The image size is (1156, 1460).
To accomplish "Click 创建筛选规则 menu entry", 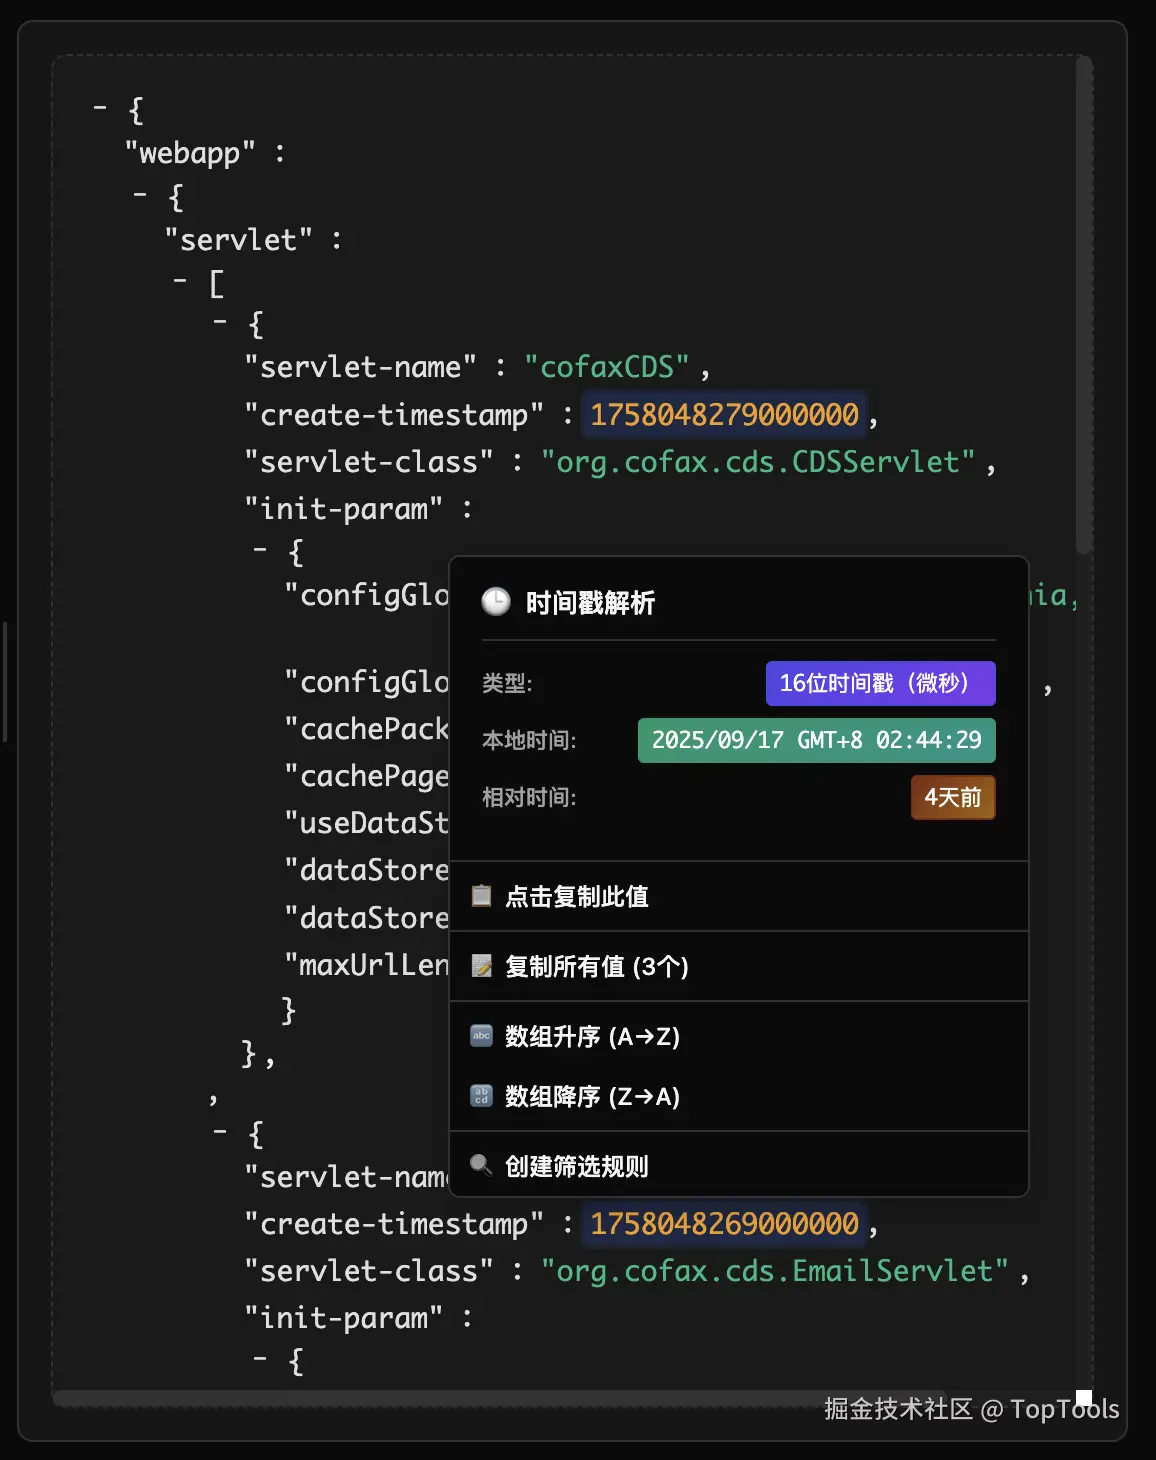I will point(577,1166).
